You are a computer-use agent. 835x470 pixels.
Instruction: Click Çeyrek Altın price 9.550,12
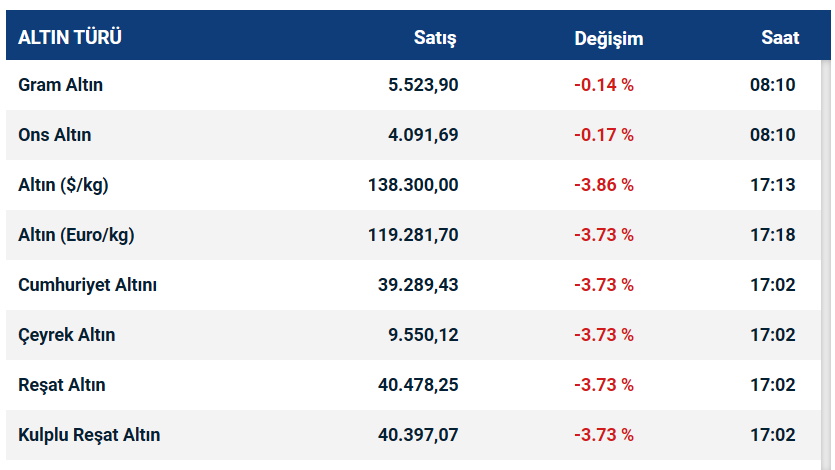click(x=423, y=335)
